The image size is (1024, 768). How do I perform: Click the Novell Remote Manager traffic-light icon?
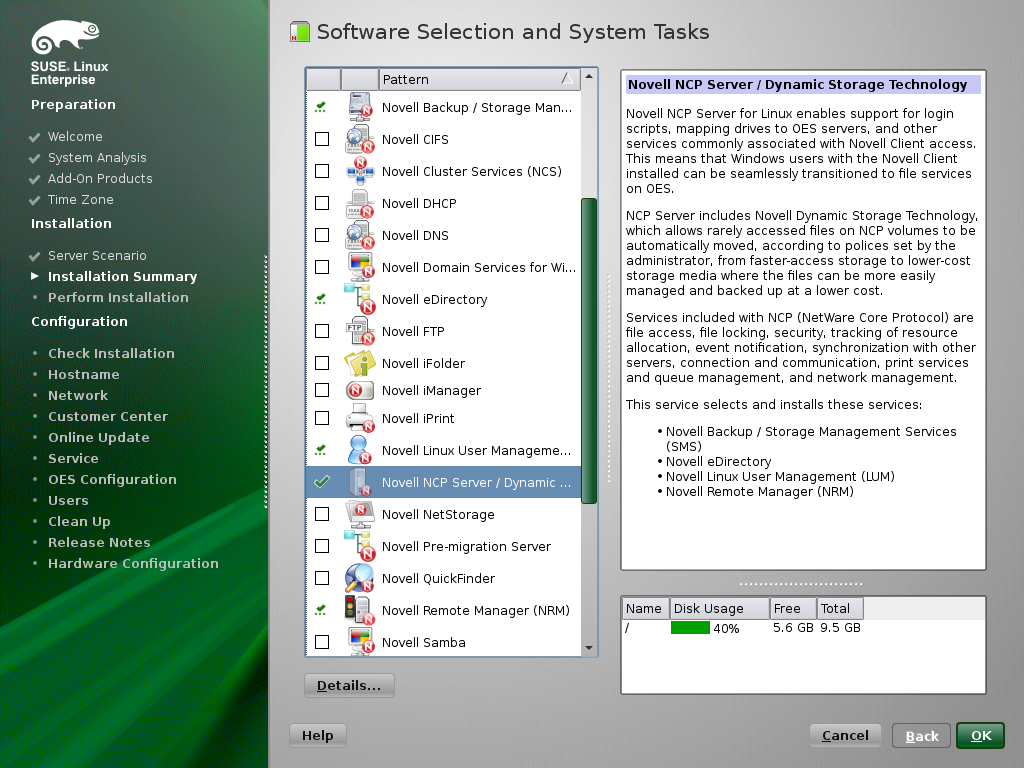tap(359, 610)
